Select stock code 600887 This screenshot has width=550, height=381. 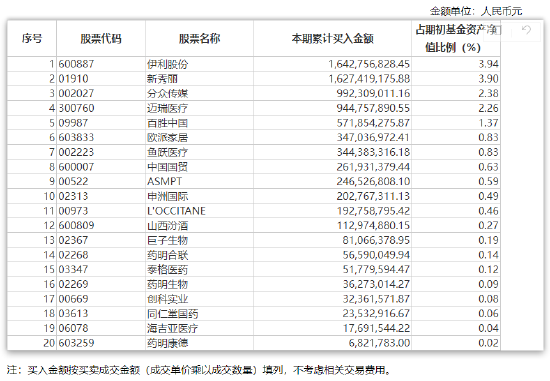[76, 64]
